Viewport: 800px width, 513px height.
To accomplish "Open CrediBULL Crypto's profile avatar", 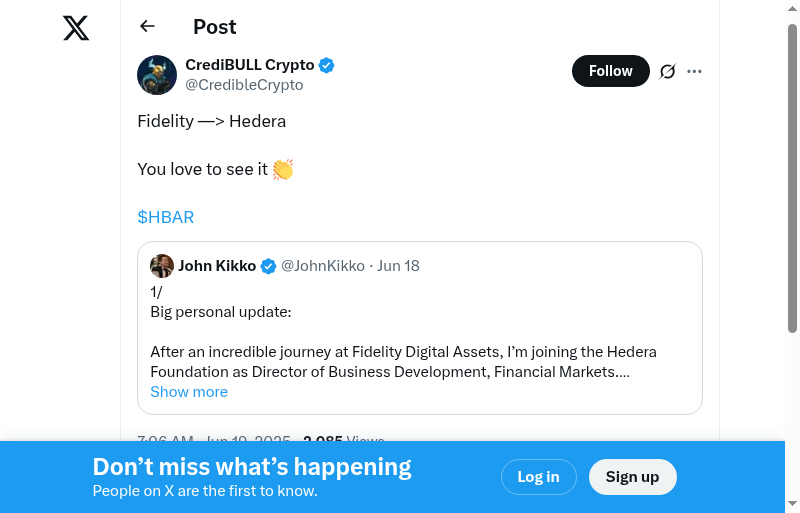I will pyautogui.click(x=157, y=75).
